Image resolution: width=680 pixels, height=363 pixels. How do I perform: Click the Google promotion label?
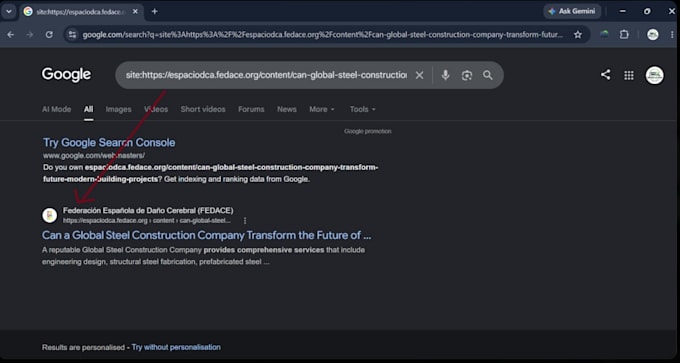pos(368,131)
